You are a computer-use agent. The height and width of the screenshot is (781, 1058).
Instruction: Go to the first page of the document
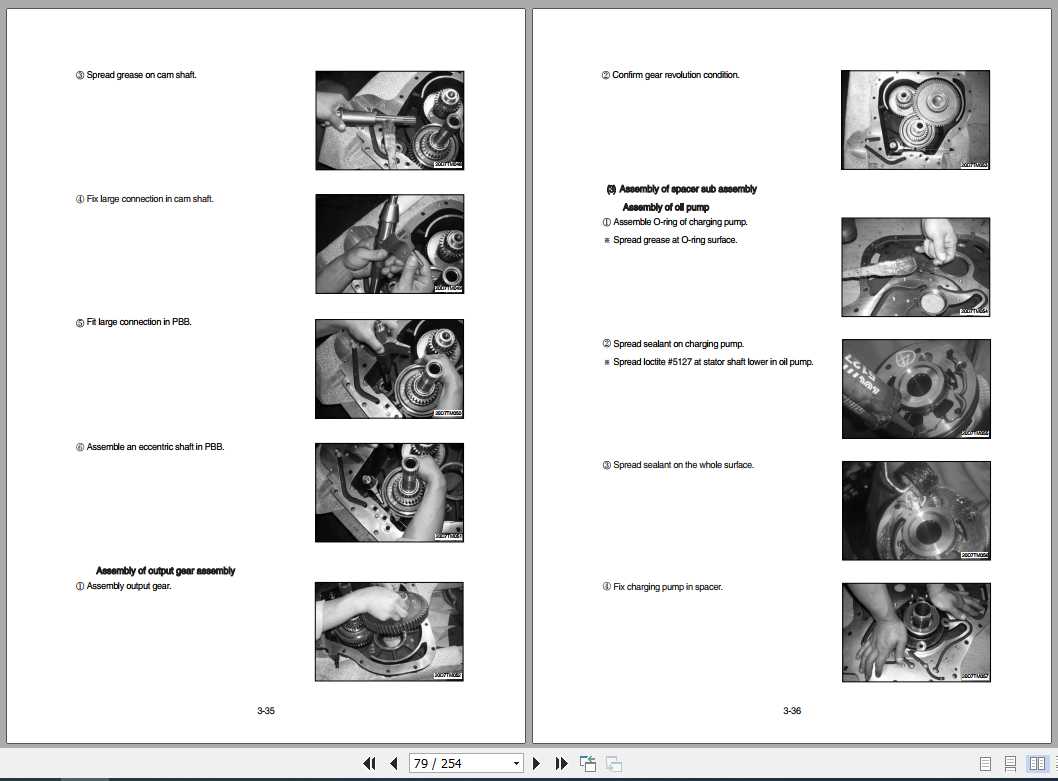point(369,763)
